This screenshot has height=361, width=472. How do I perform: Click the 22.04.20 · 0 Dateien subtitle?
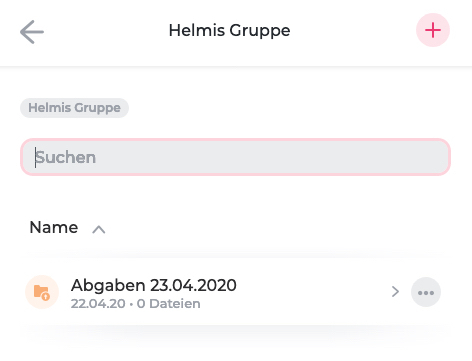[x=135, y=304]
